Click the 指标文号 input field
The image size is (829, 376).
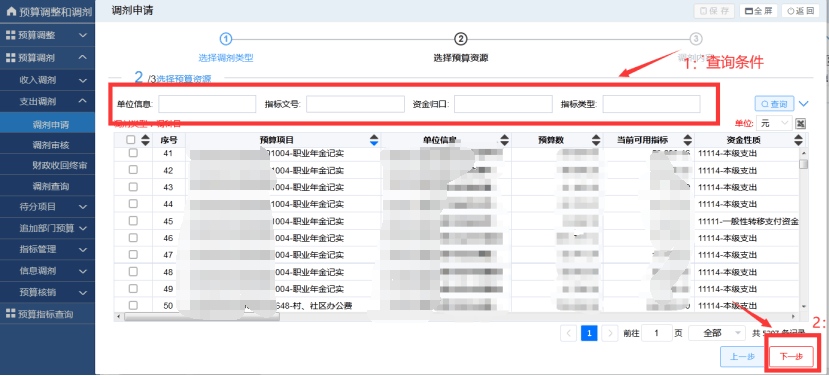coord(355,104)
